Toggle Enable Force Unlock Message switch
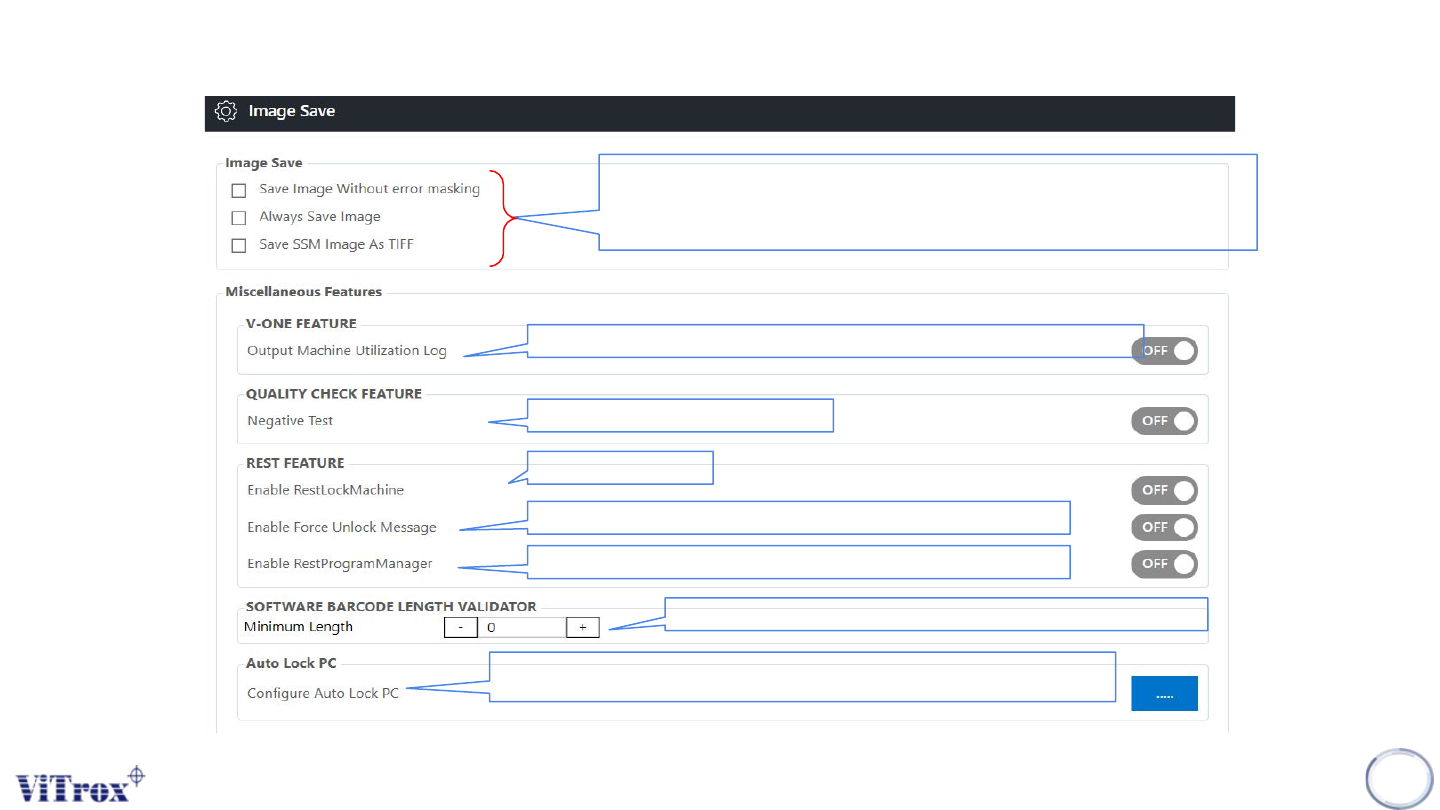Screen dimensions: 1440x810 click(x=1164, y=527)
